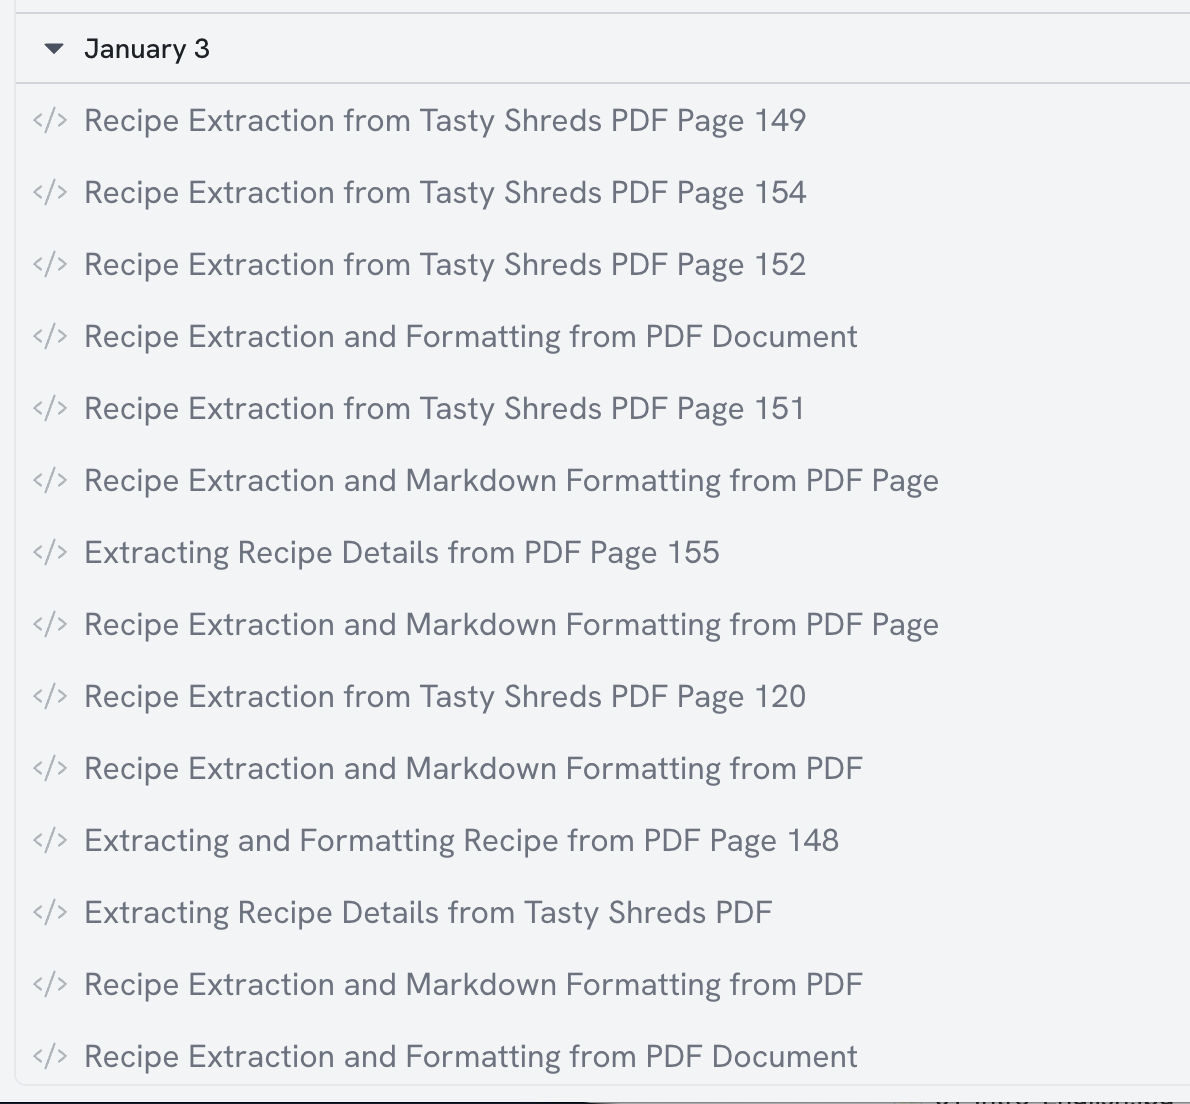
Task: Collapse the January 3 group triangle
Action: pyautogui.click(x=55, y=49)
